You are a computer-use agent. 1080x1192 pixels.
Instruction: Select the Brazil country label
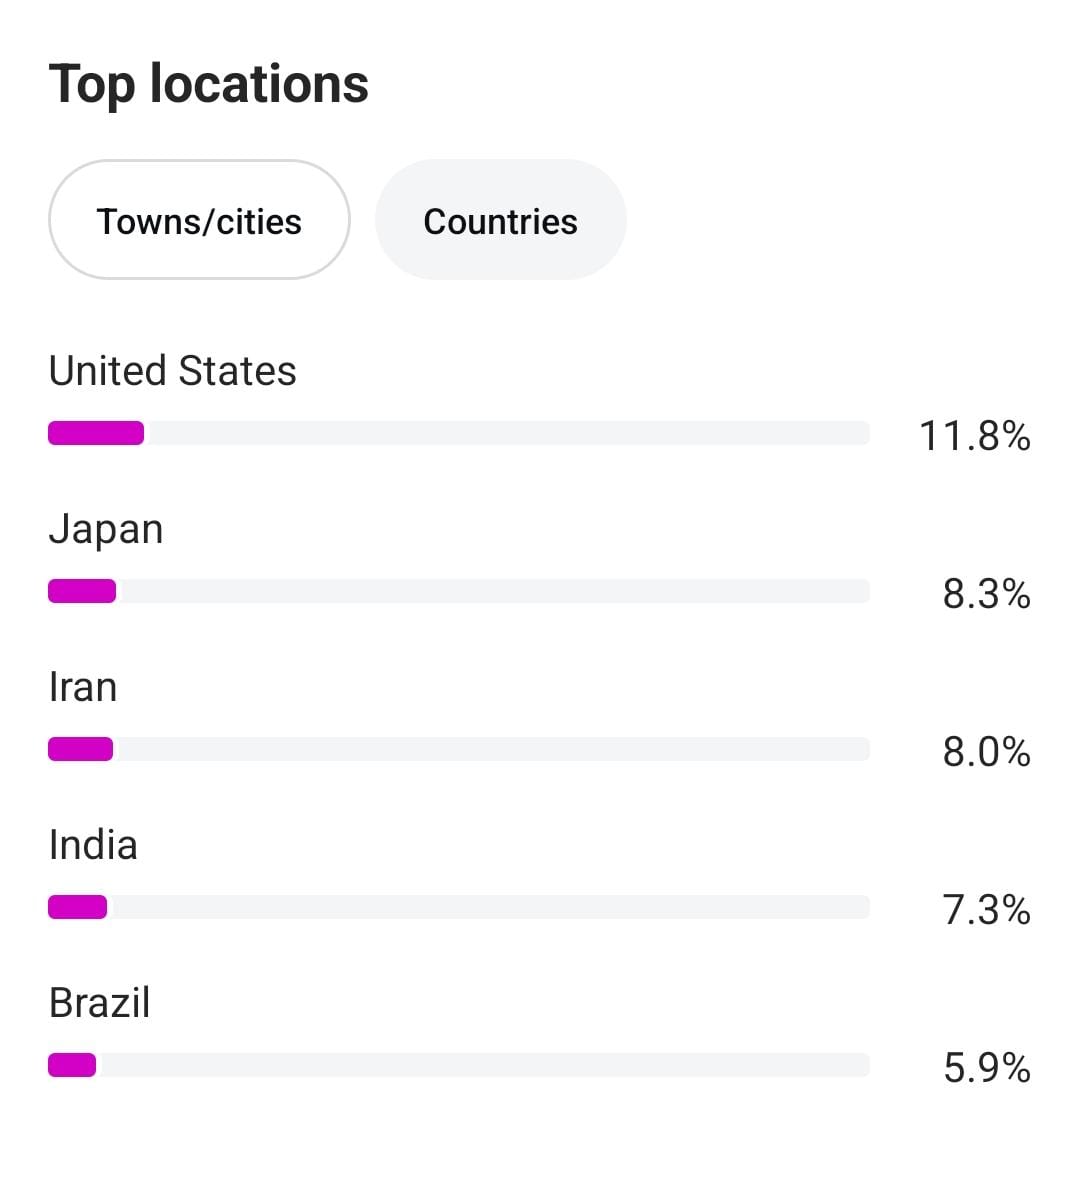pos(99,1003)
